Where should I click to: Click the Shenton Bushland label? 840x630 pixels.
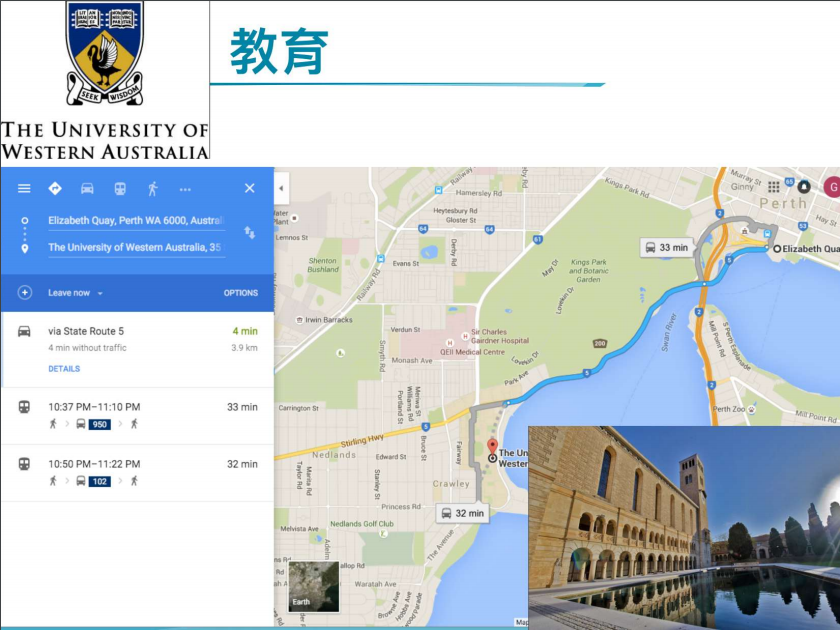point(323,265)
